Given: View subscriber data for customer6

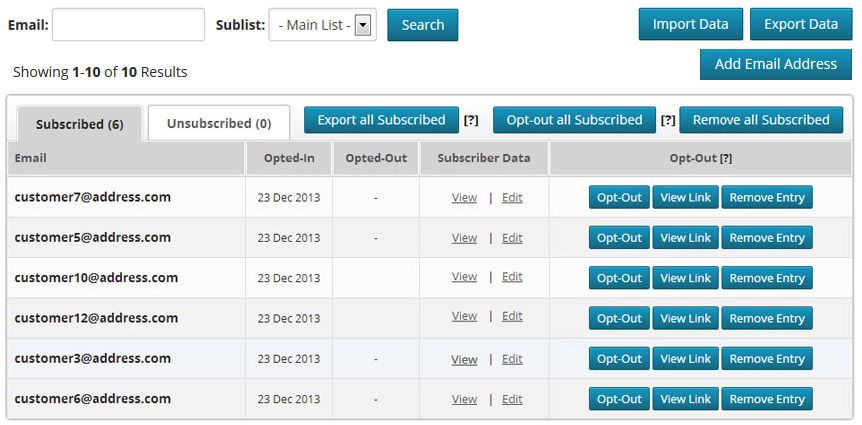Looking at the screenshot, I should coord(465,399).
